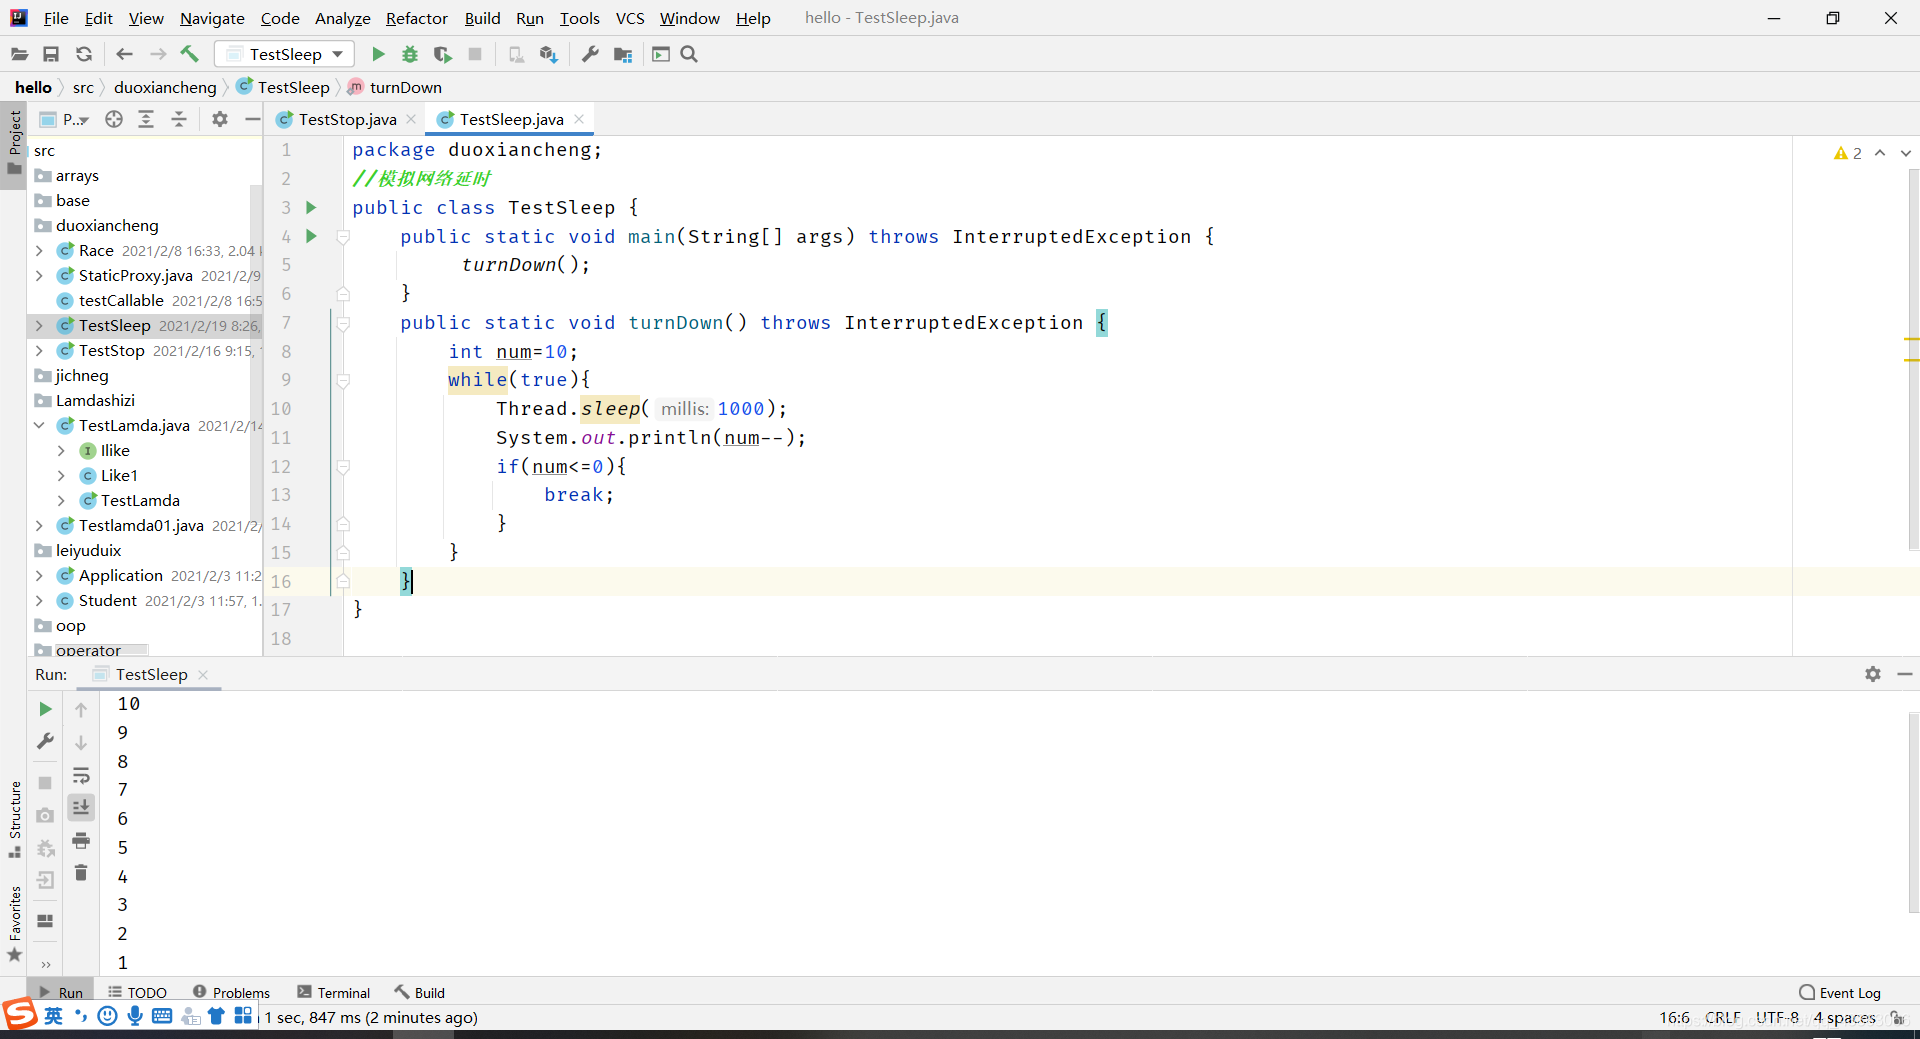This screenshot has height=1039, width=1920.
Task: Click the CRLF line separator selector
Action: (x=1722, y=1017)
